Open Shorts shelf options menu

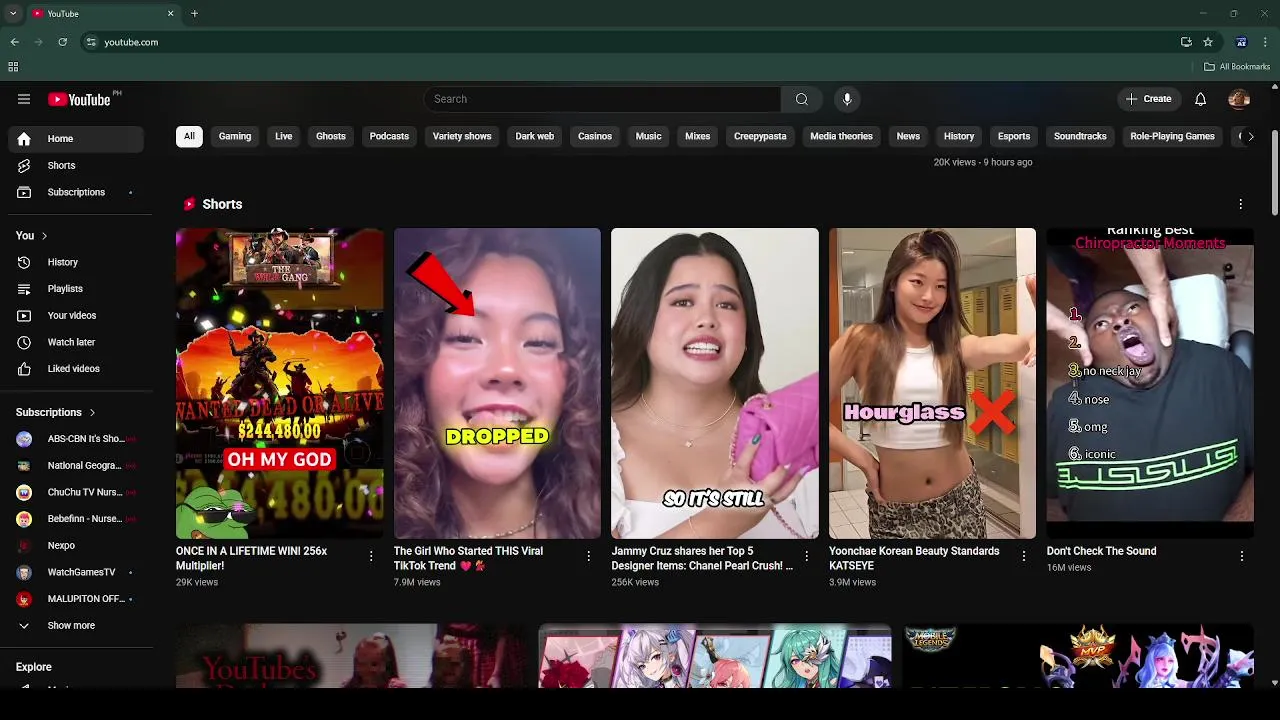tap(1241, 204)
